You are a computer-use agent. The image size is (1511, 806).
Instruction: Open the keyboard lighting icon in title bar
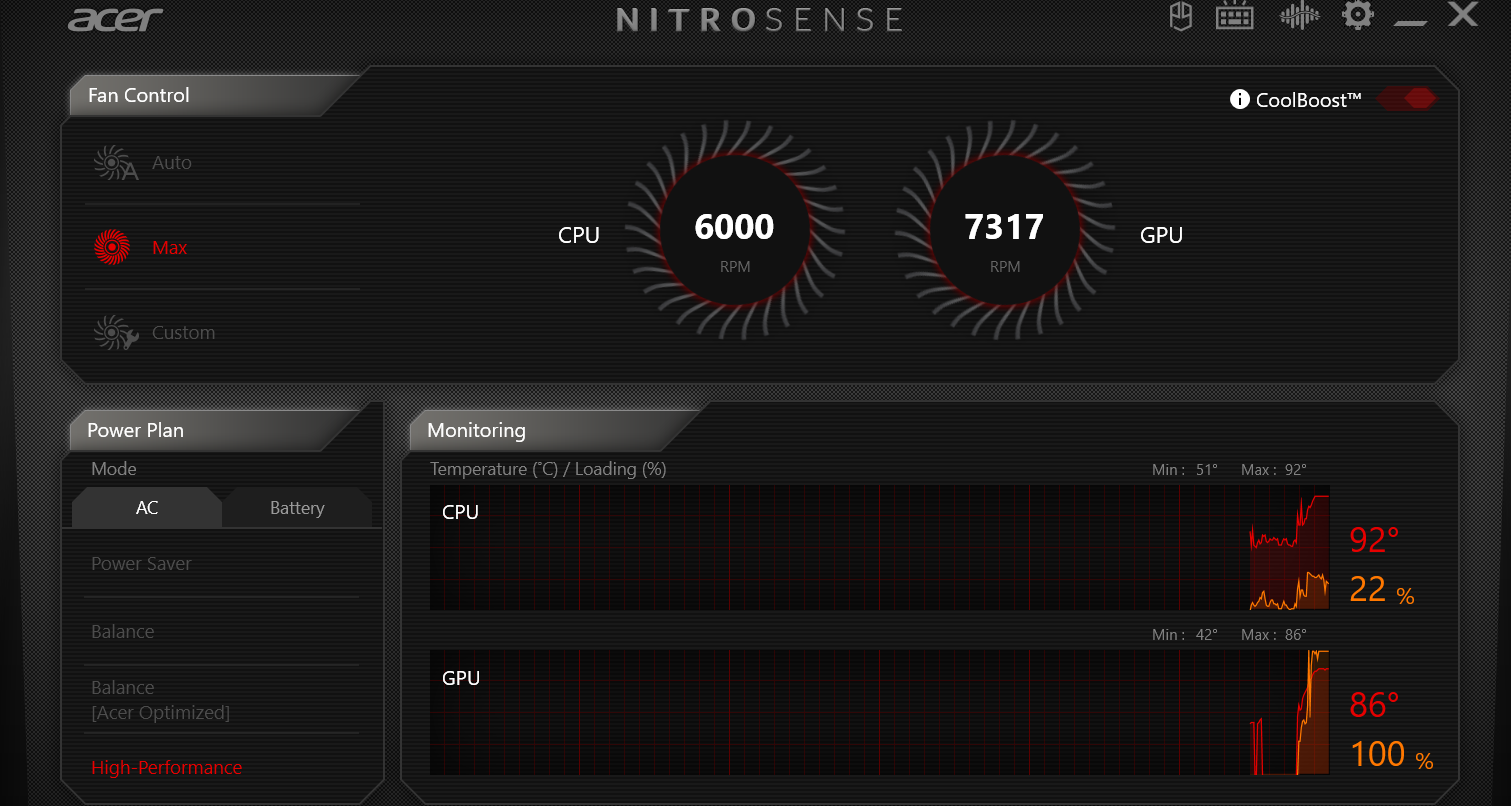(1235, 16)
